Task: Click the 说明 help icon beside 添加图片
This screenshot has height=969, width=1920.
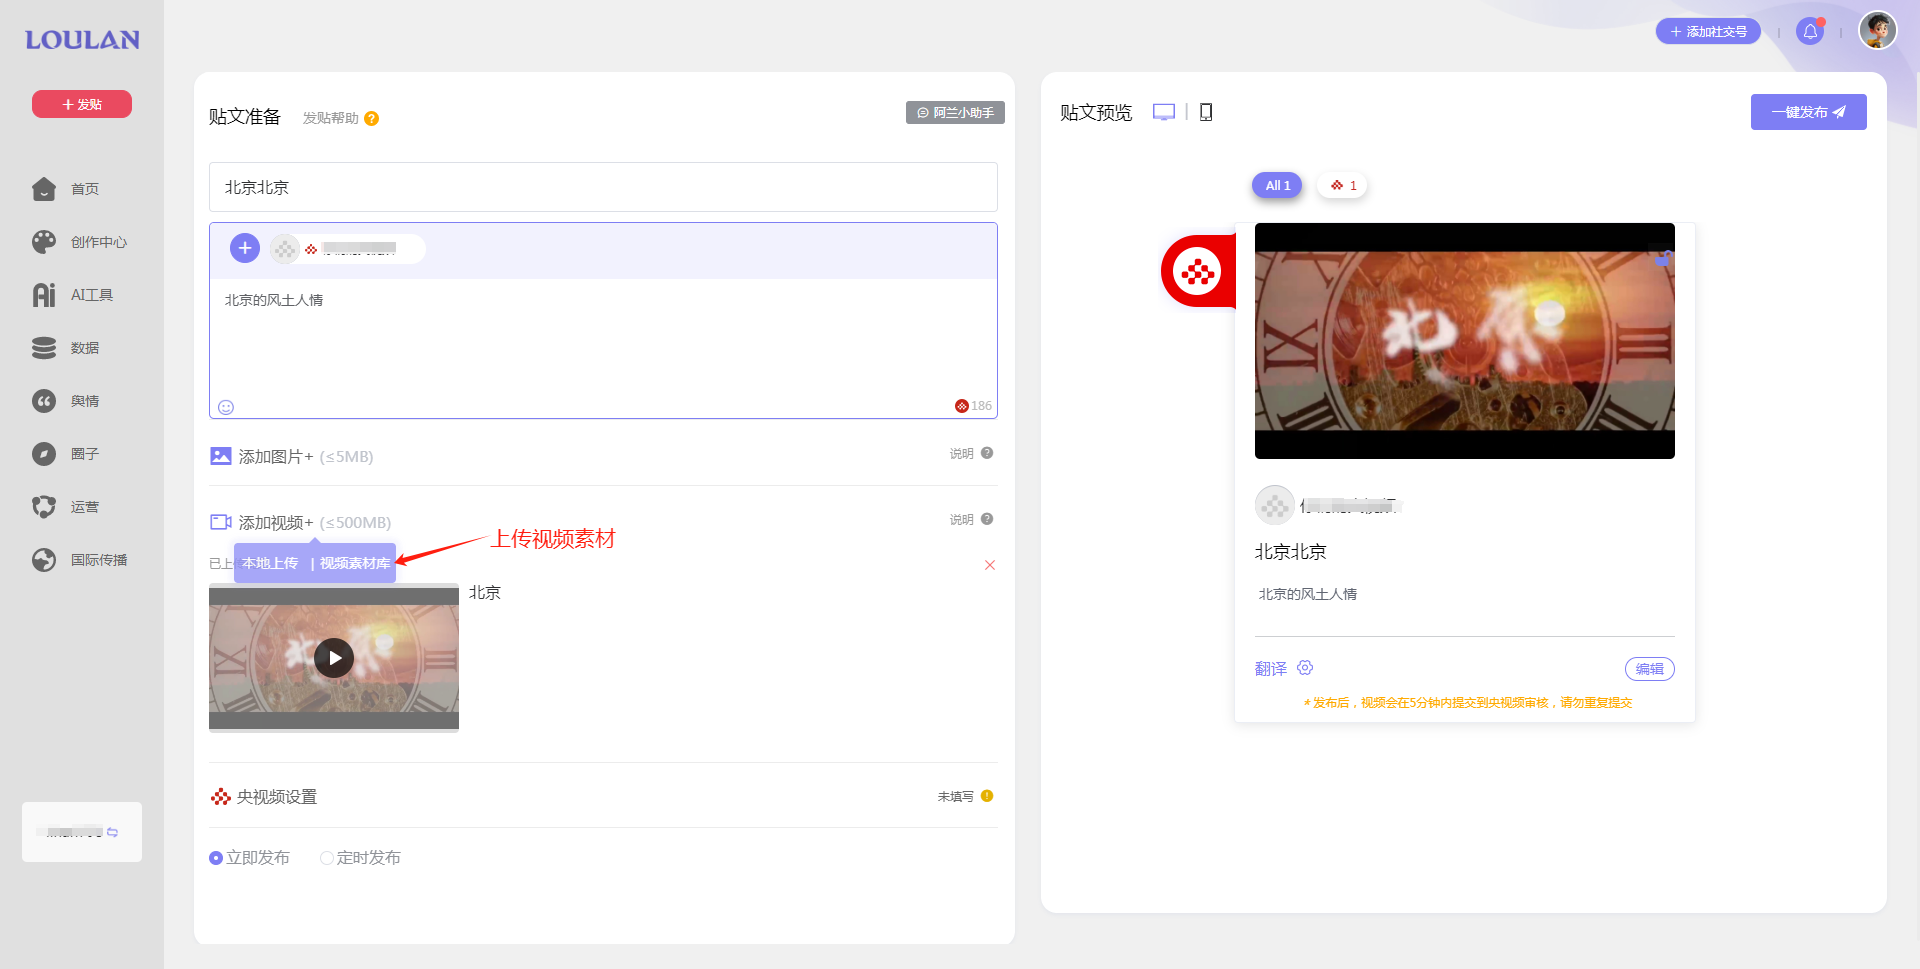Action: point(987,453)
